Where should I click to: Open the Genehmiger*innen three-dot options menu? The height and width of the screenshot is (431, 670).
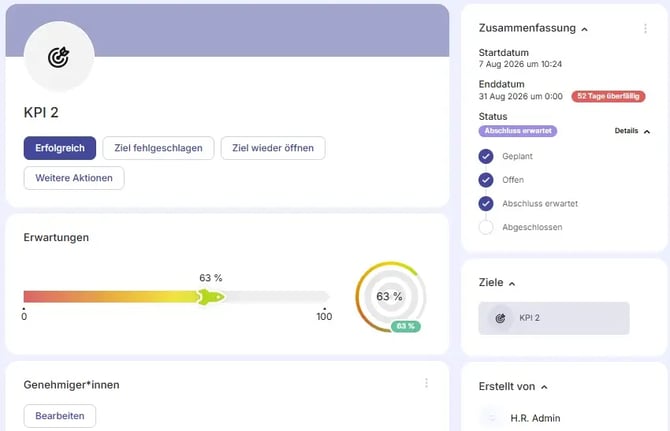tap(426, 383)
